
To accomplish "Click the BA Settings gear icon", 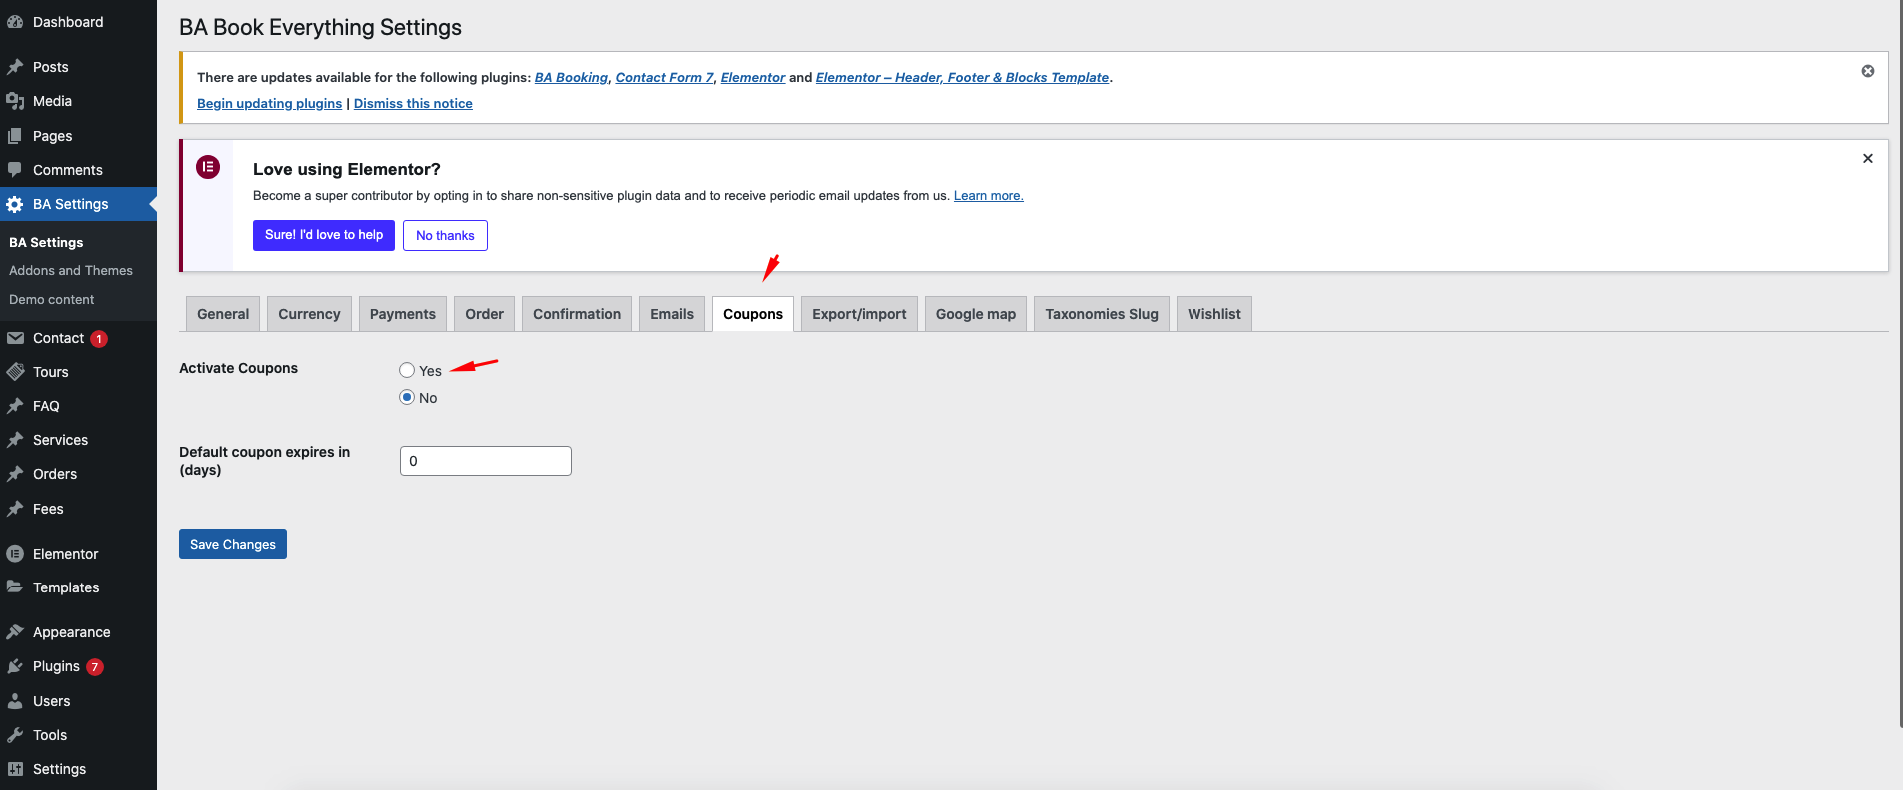I will pos(15,204).
